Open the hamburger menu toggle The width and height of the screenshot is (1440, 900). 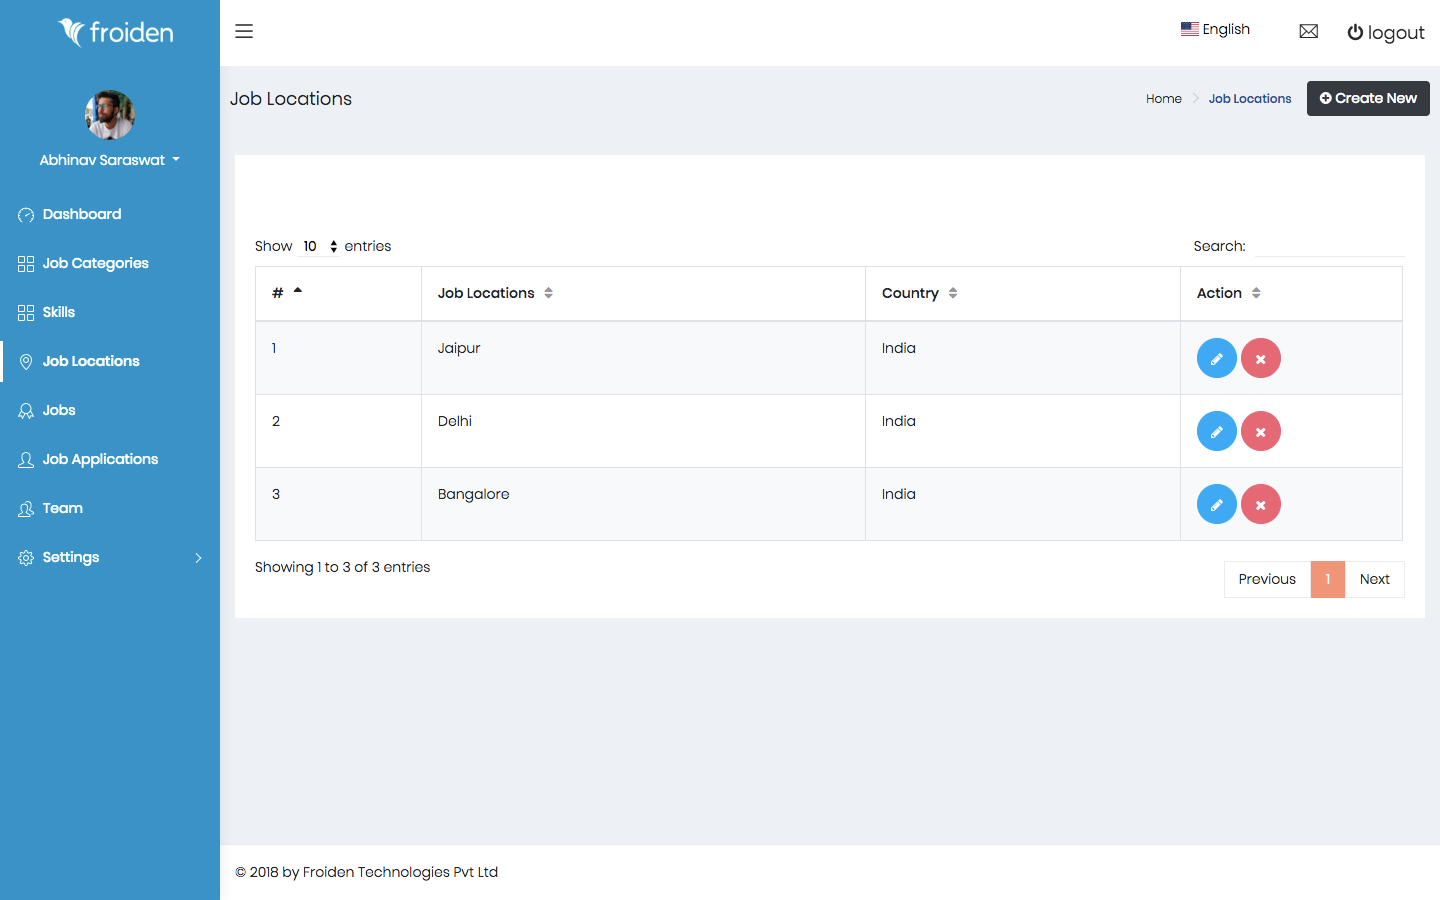coord(244,31)
